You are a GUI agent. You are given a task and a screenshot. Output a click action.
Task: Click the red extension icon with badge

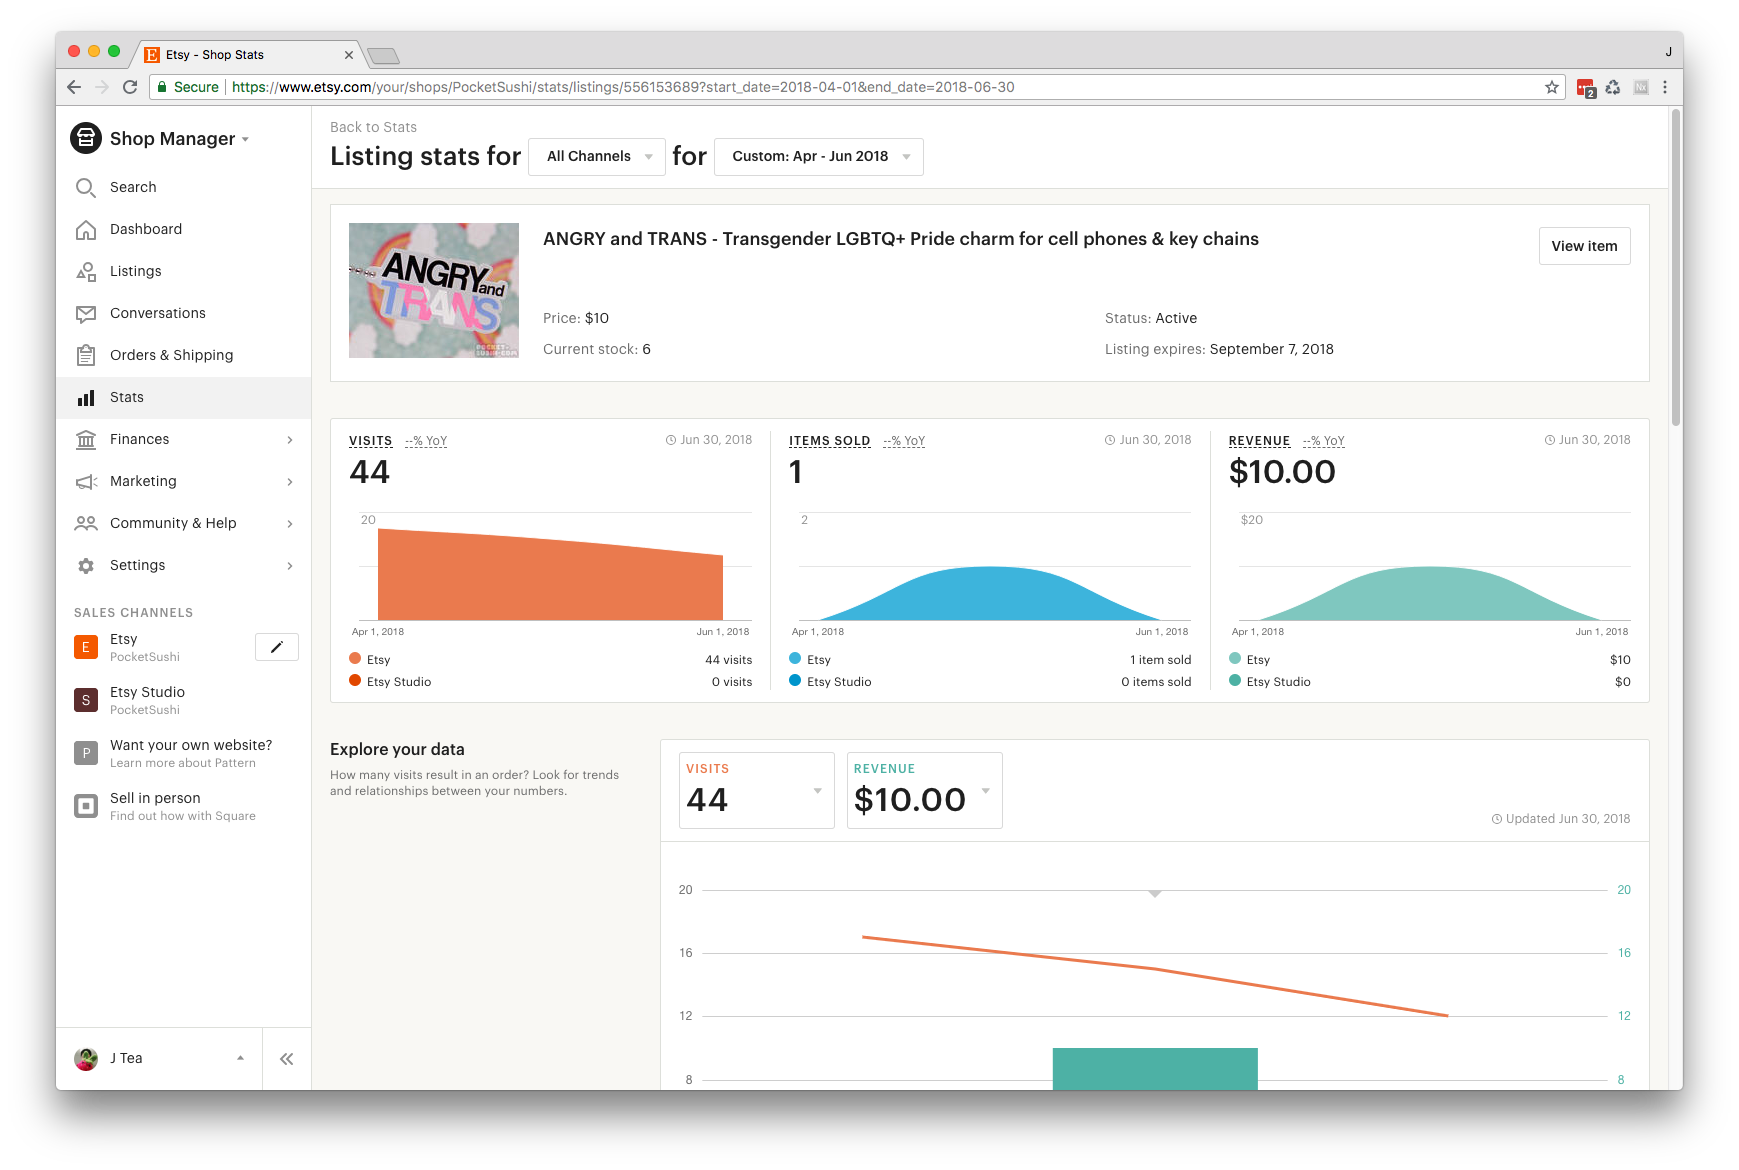coord(1586,88)
